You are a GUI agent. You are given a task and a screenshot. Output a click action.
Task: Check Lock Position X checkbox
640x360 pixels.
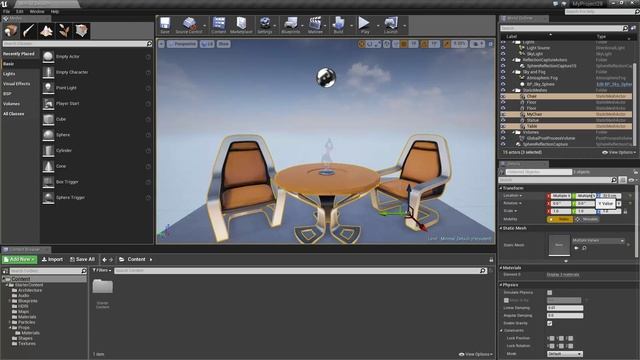point(551,338)
